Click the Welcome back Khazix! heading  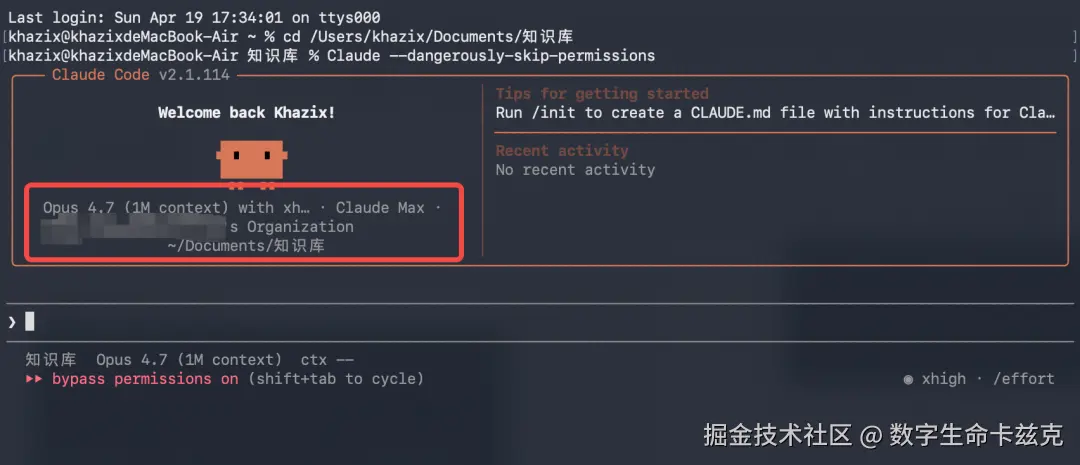pyautogui.click(x=247, y=113)
